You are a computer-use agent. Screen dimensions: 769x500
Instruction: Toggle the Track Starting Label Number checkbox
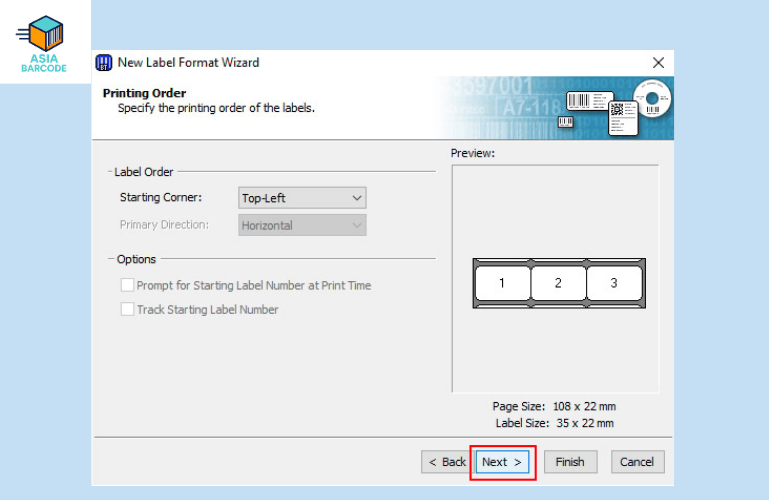(127, 310)
